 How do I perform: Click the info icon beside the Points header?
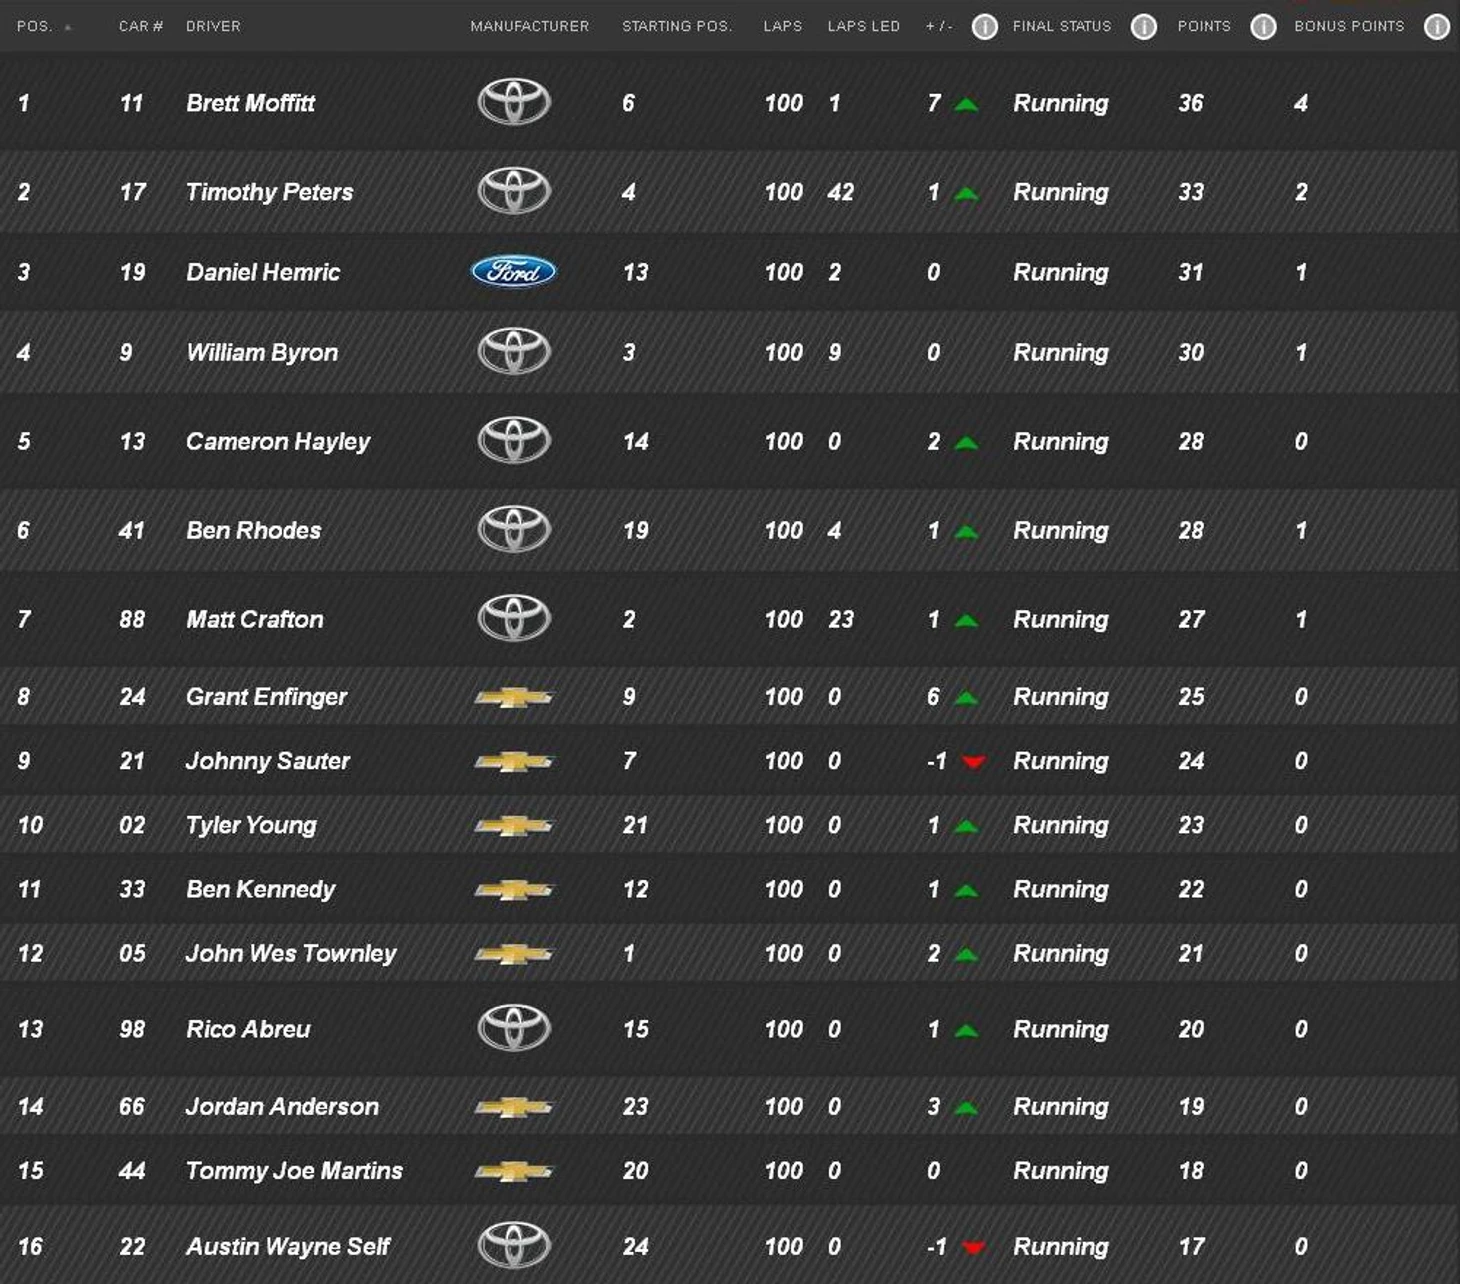[x=1263, y=27]
